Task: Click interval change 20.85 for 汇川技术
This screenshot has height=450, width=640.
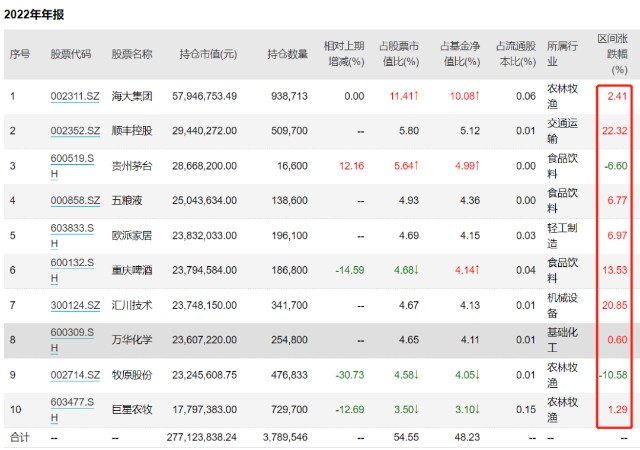Action: pos(615,305)
